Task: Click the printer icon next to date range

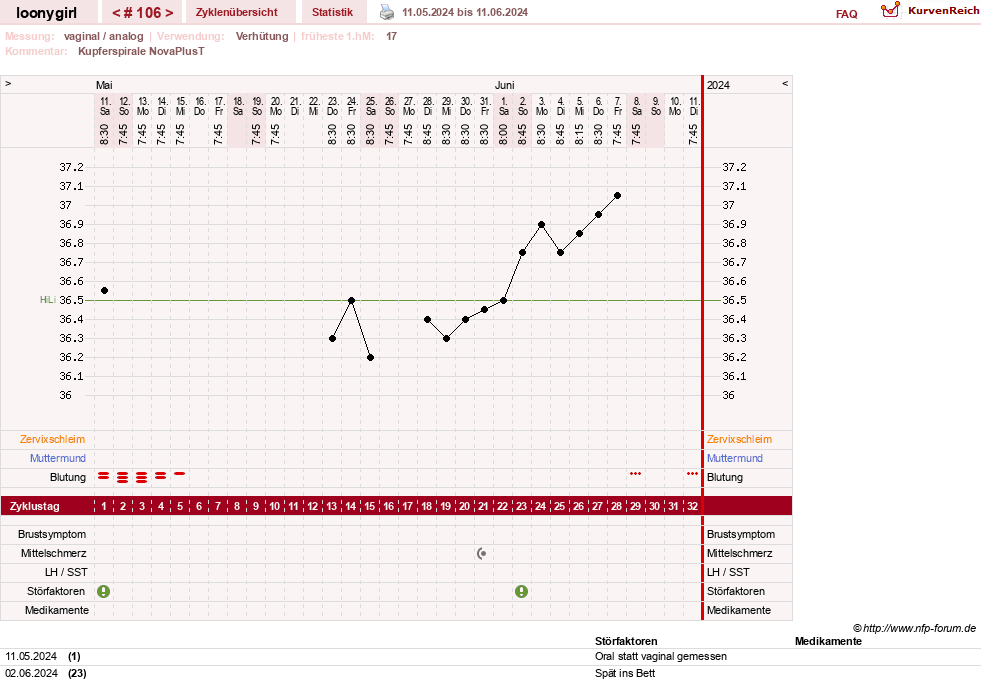Action: (x=387, y=12)
